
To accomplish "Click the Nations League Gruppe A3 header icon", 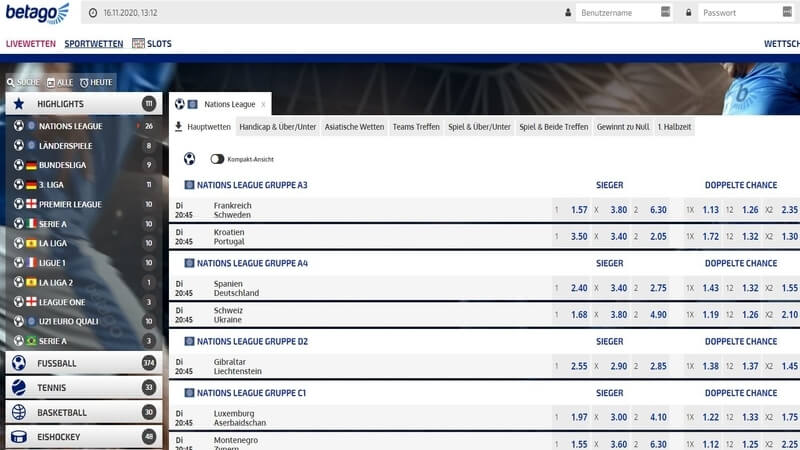I will [189, 185].
